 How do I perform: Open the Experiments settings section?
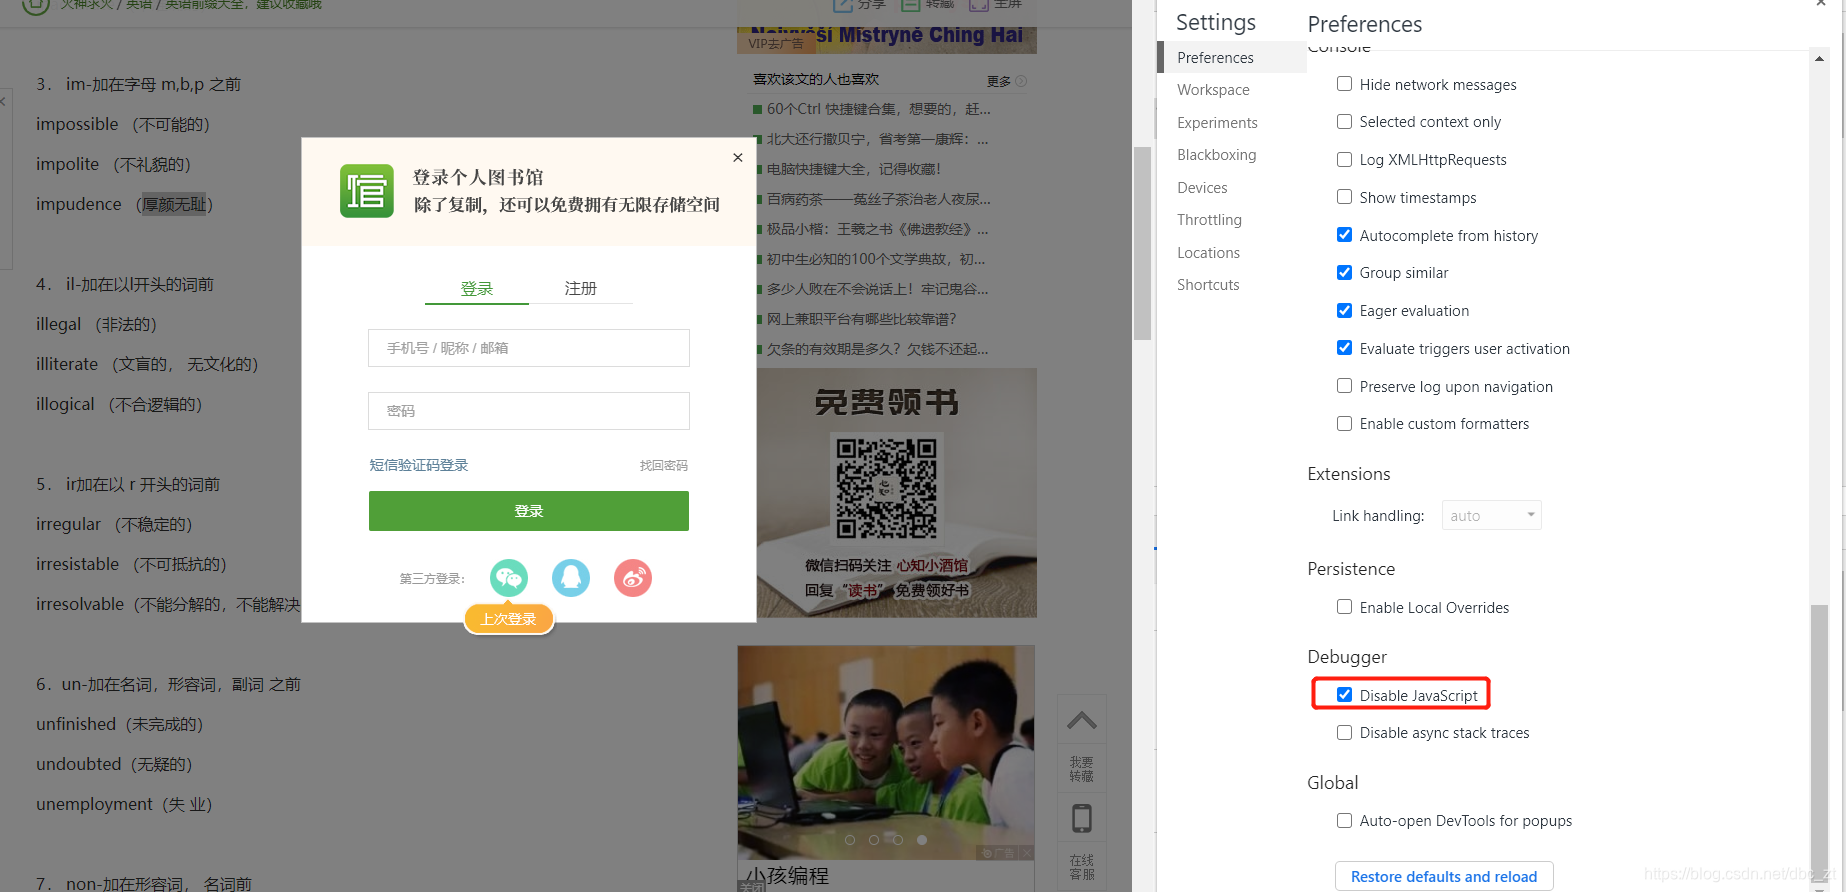click(1217, 122)
